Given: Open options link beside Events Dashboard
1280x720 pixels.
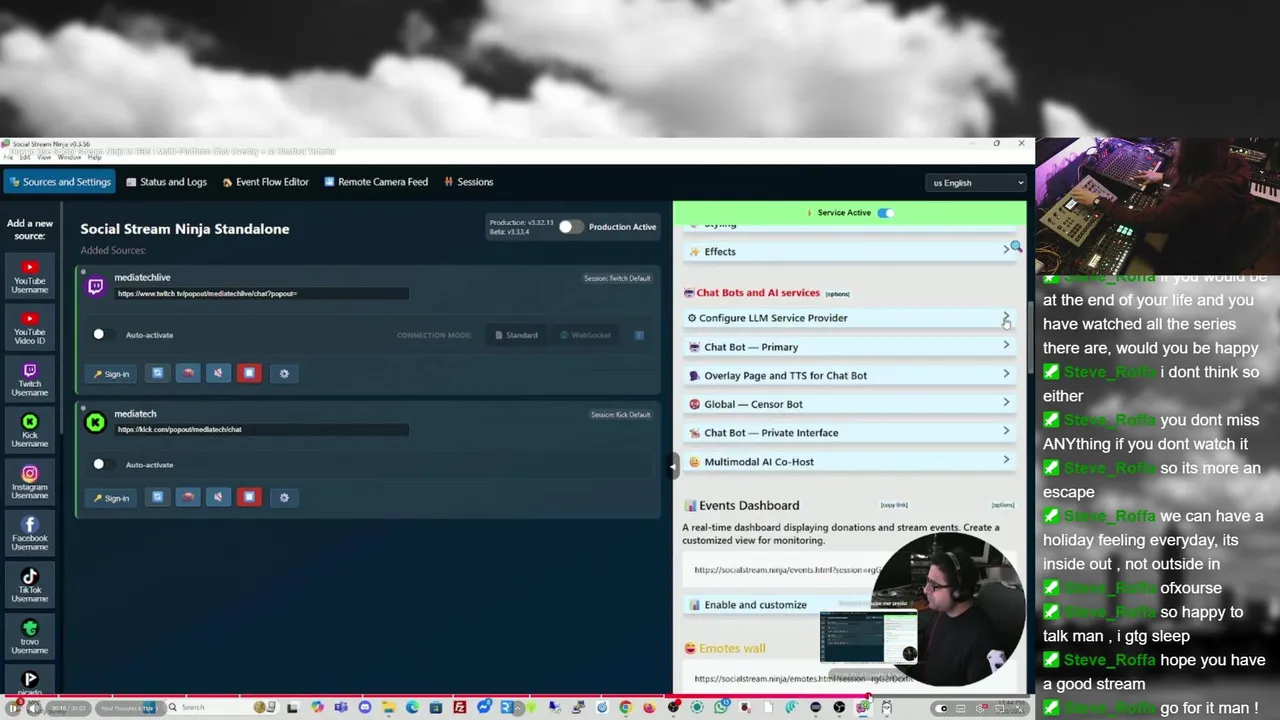Looking at the screenshot, I should (1003, 505).
